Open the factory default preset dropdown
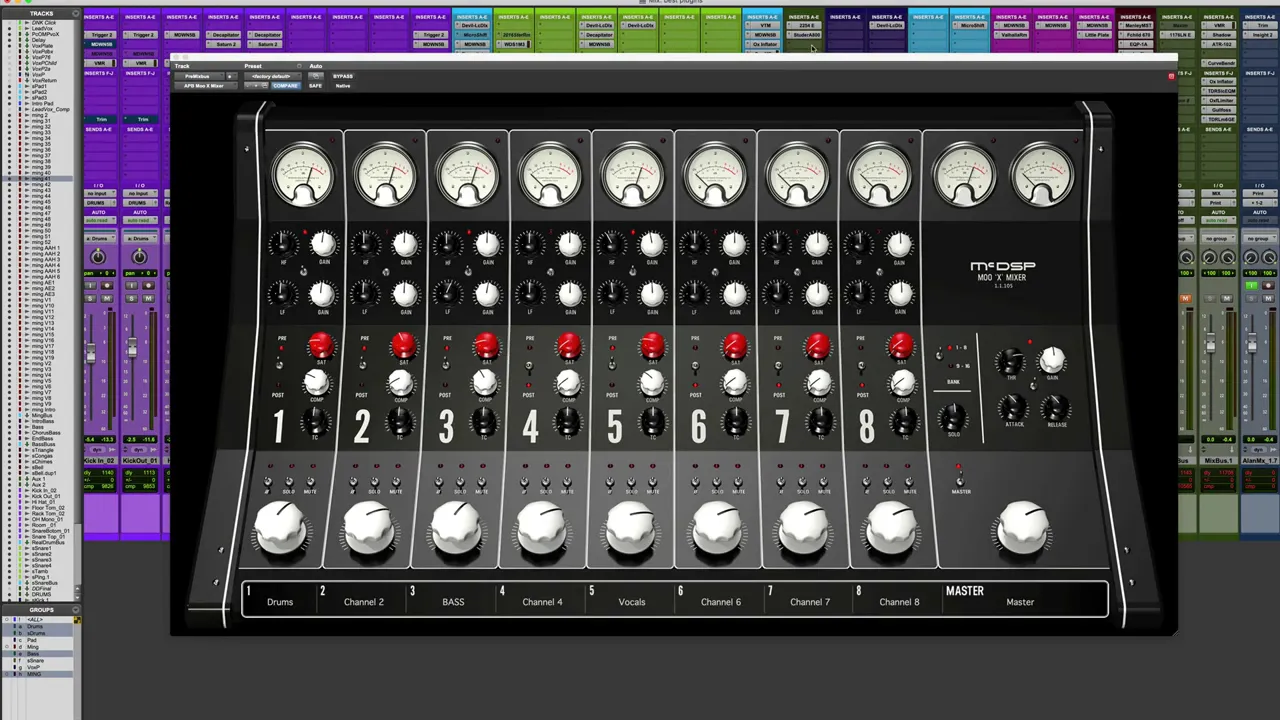 point(271,76)
